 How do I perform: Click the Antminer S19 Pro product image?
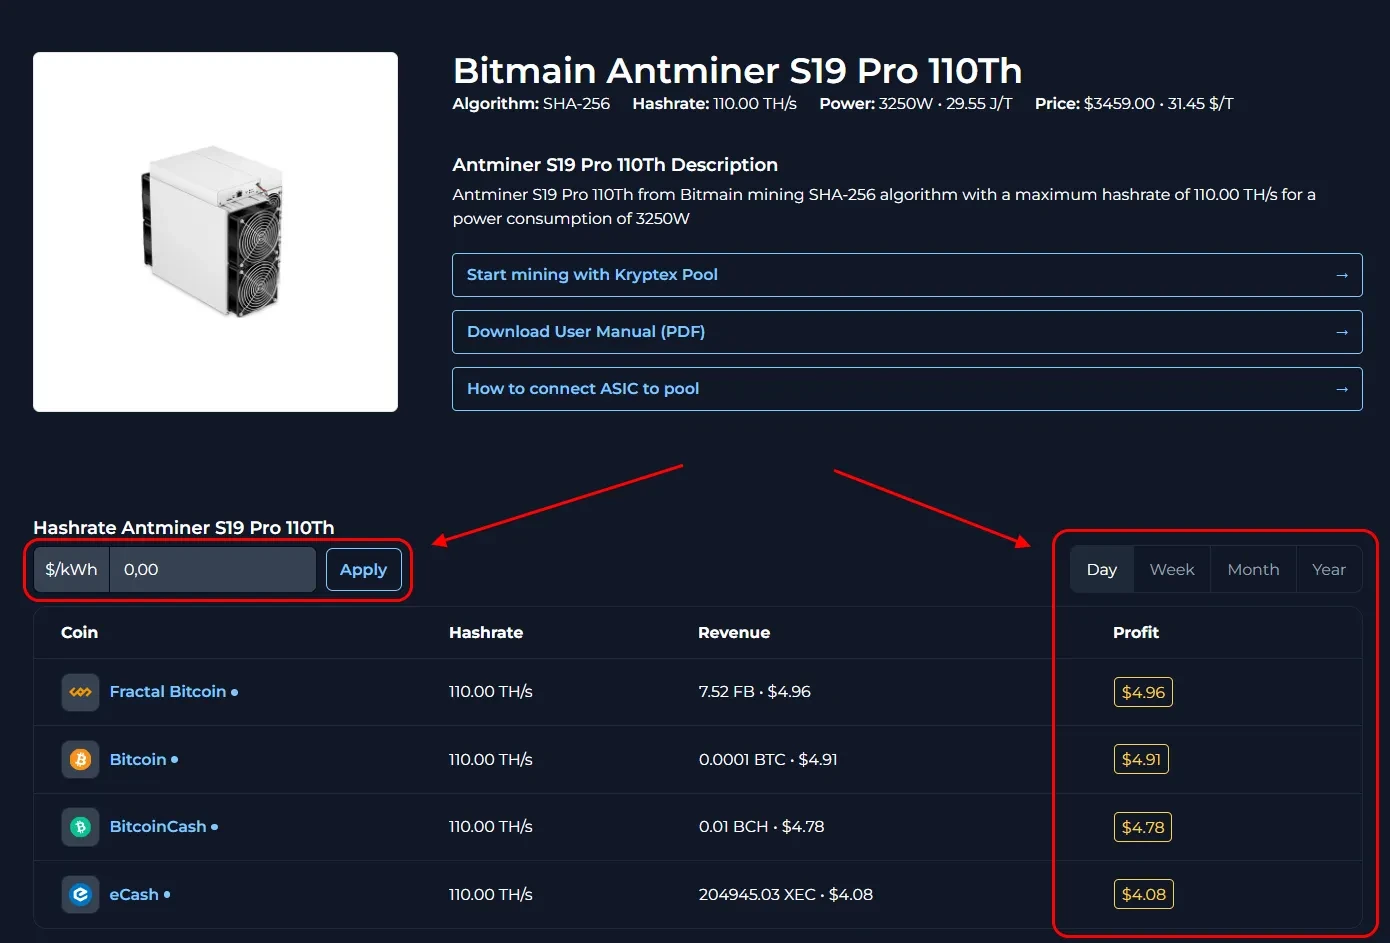click(215, 232)
